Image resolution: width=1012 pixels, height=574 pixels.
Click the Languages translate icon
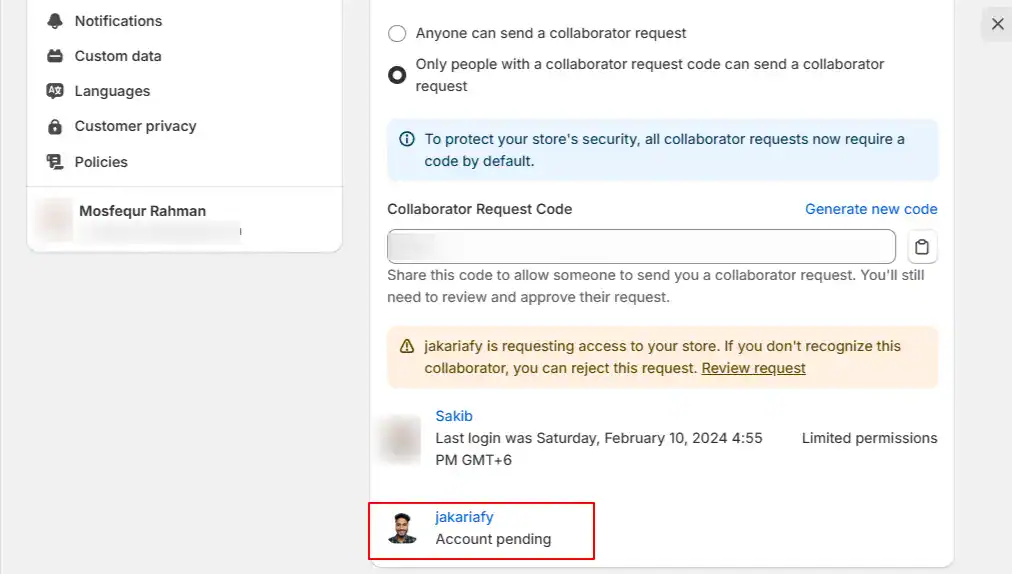coord(55,91)
